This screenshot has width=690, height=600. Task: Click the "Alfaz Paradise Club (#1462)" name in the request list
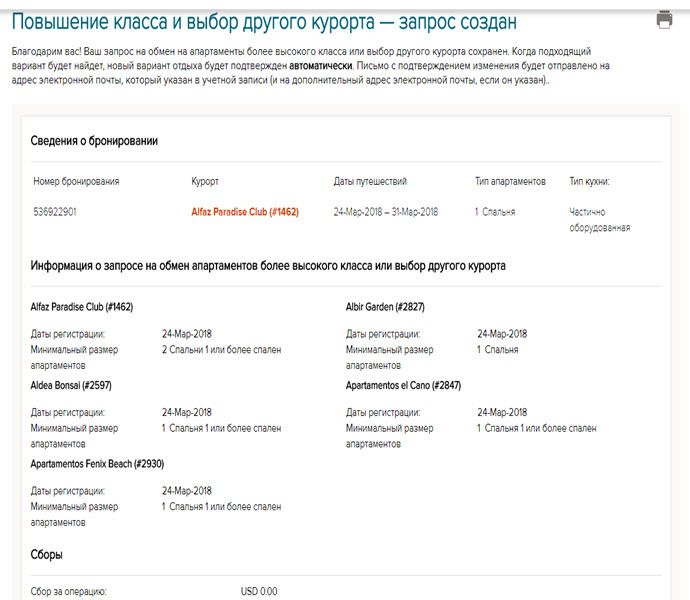82,307
